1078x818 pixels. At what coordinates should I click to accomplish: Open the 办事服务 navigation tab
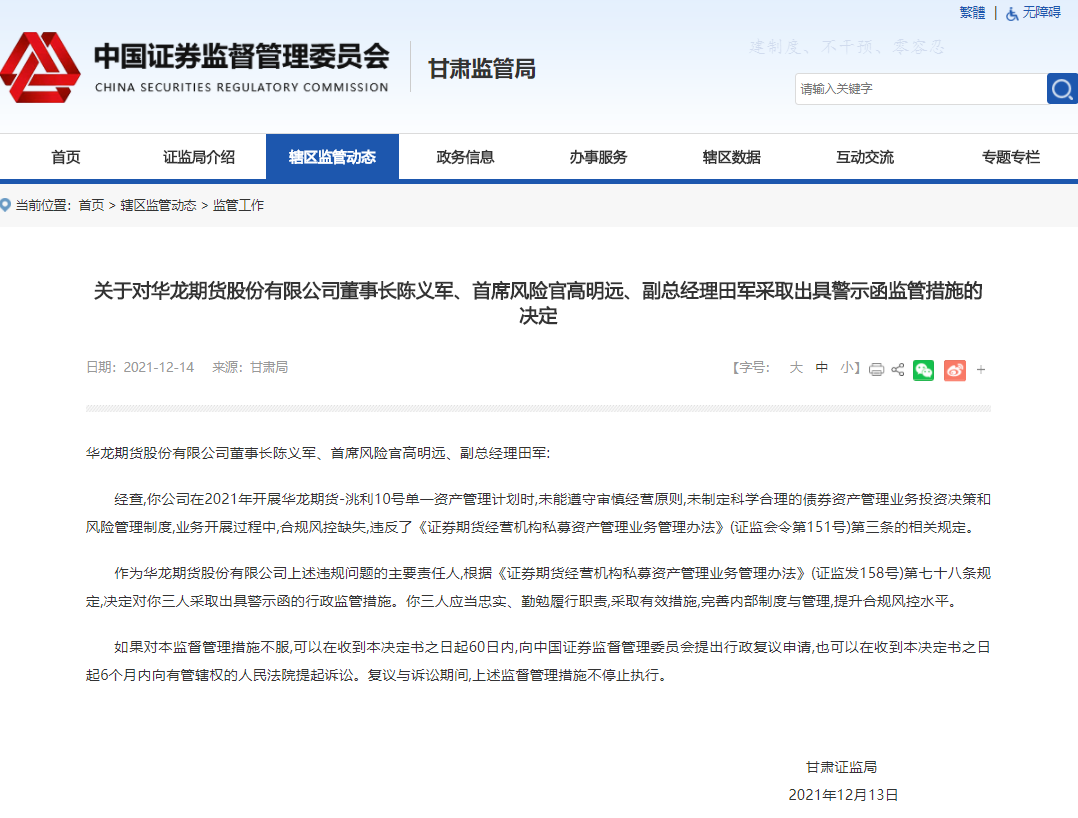[x=598, y=157]
